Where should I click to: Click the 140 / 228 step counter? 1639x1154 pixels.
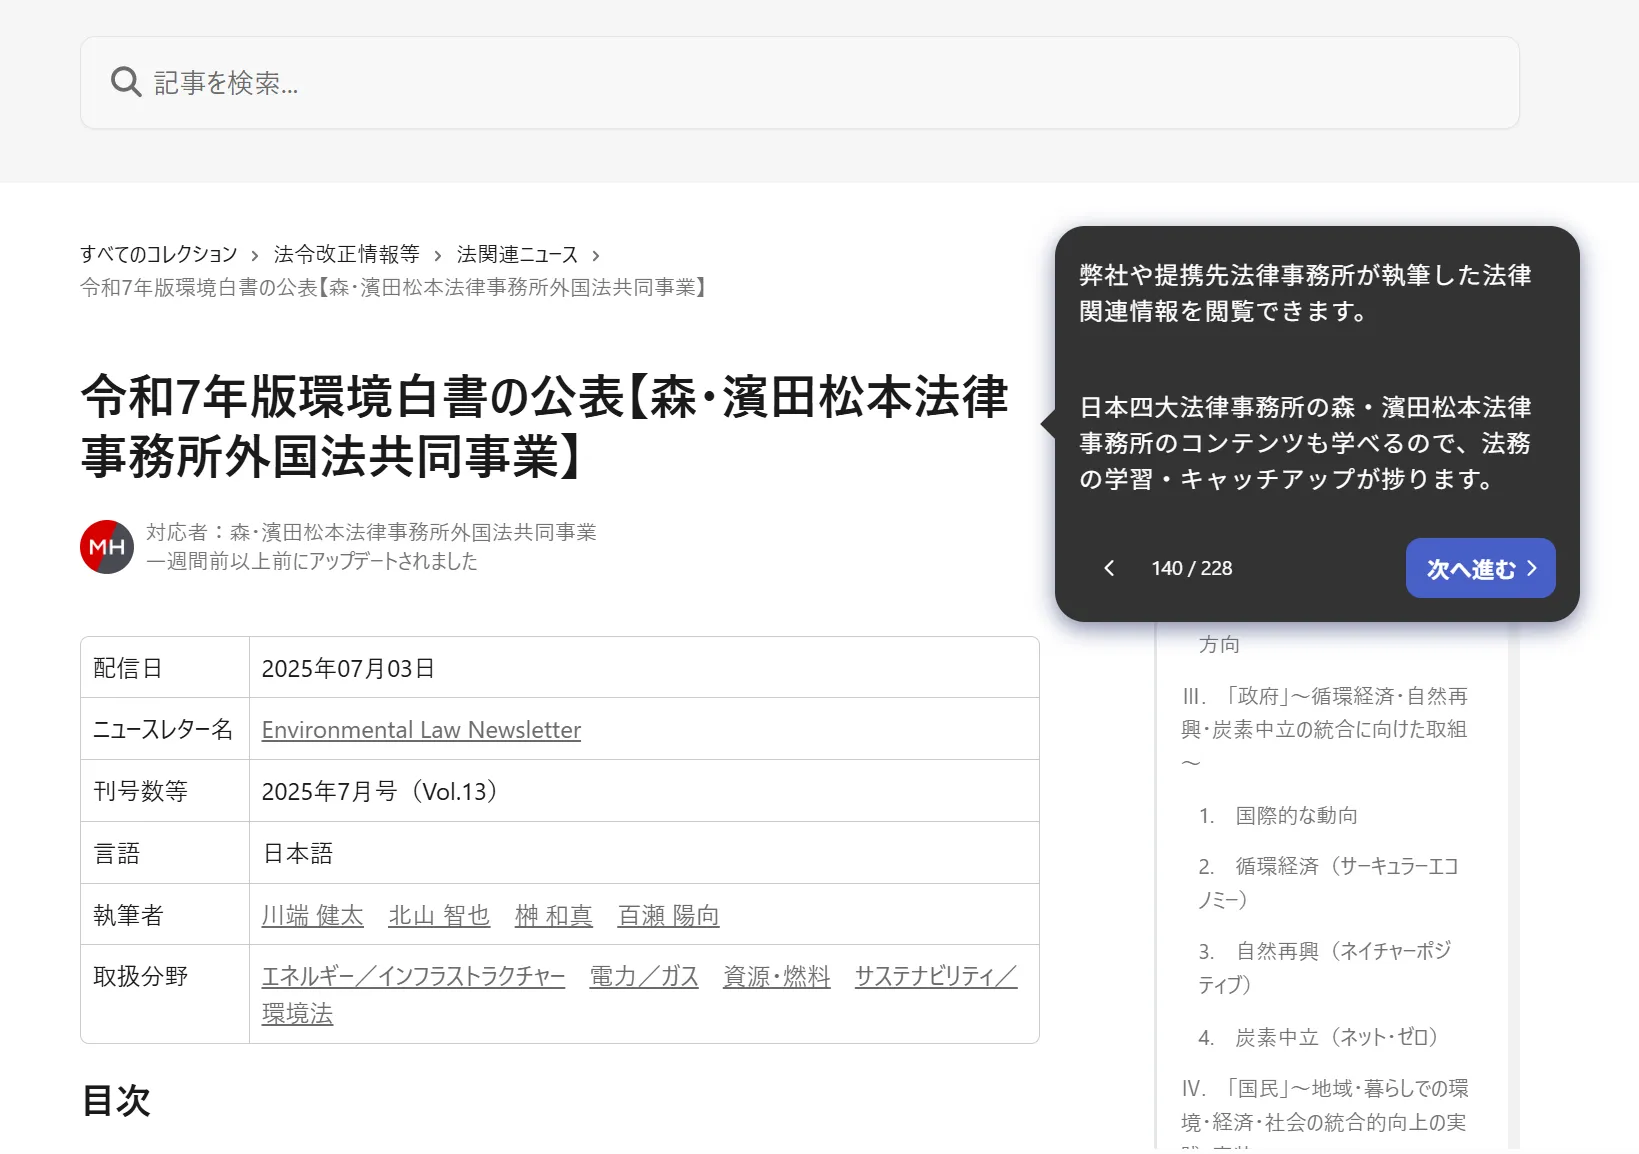[1192, 568]
